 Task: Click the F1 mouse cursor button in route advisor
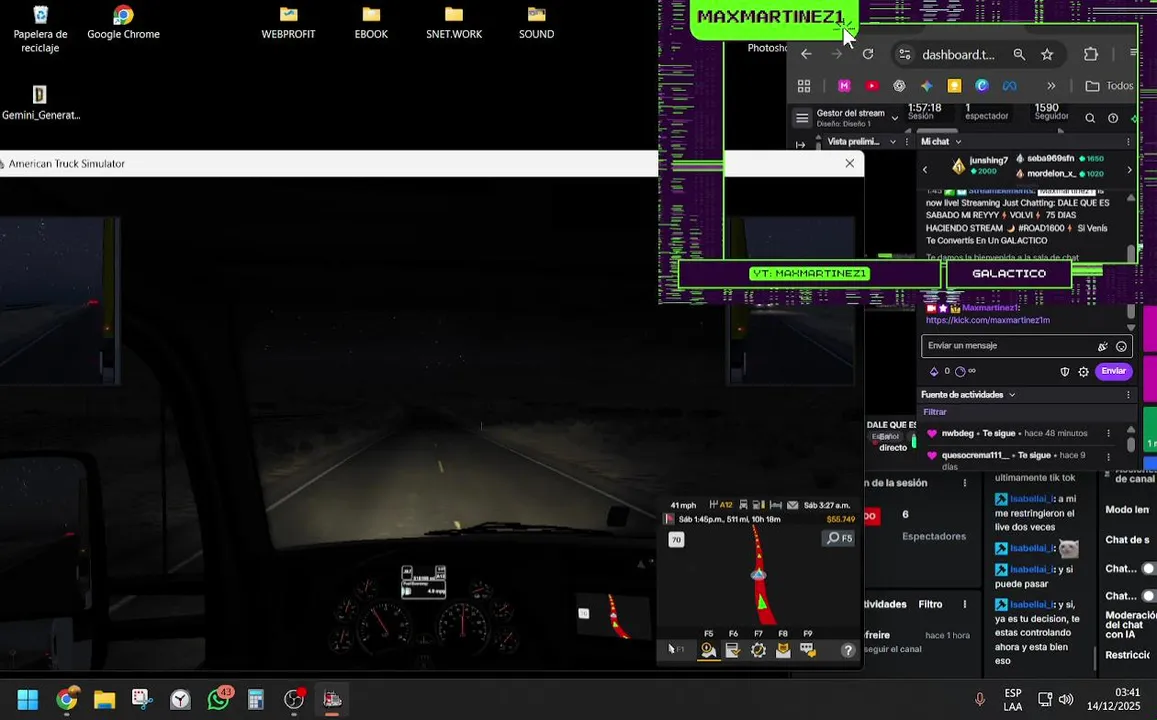coord(676,649)
